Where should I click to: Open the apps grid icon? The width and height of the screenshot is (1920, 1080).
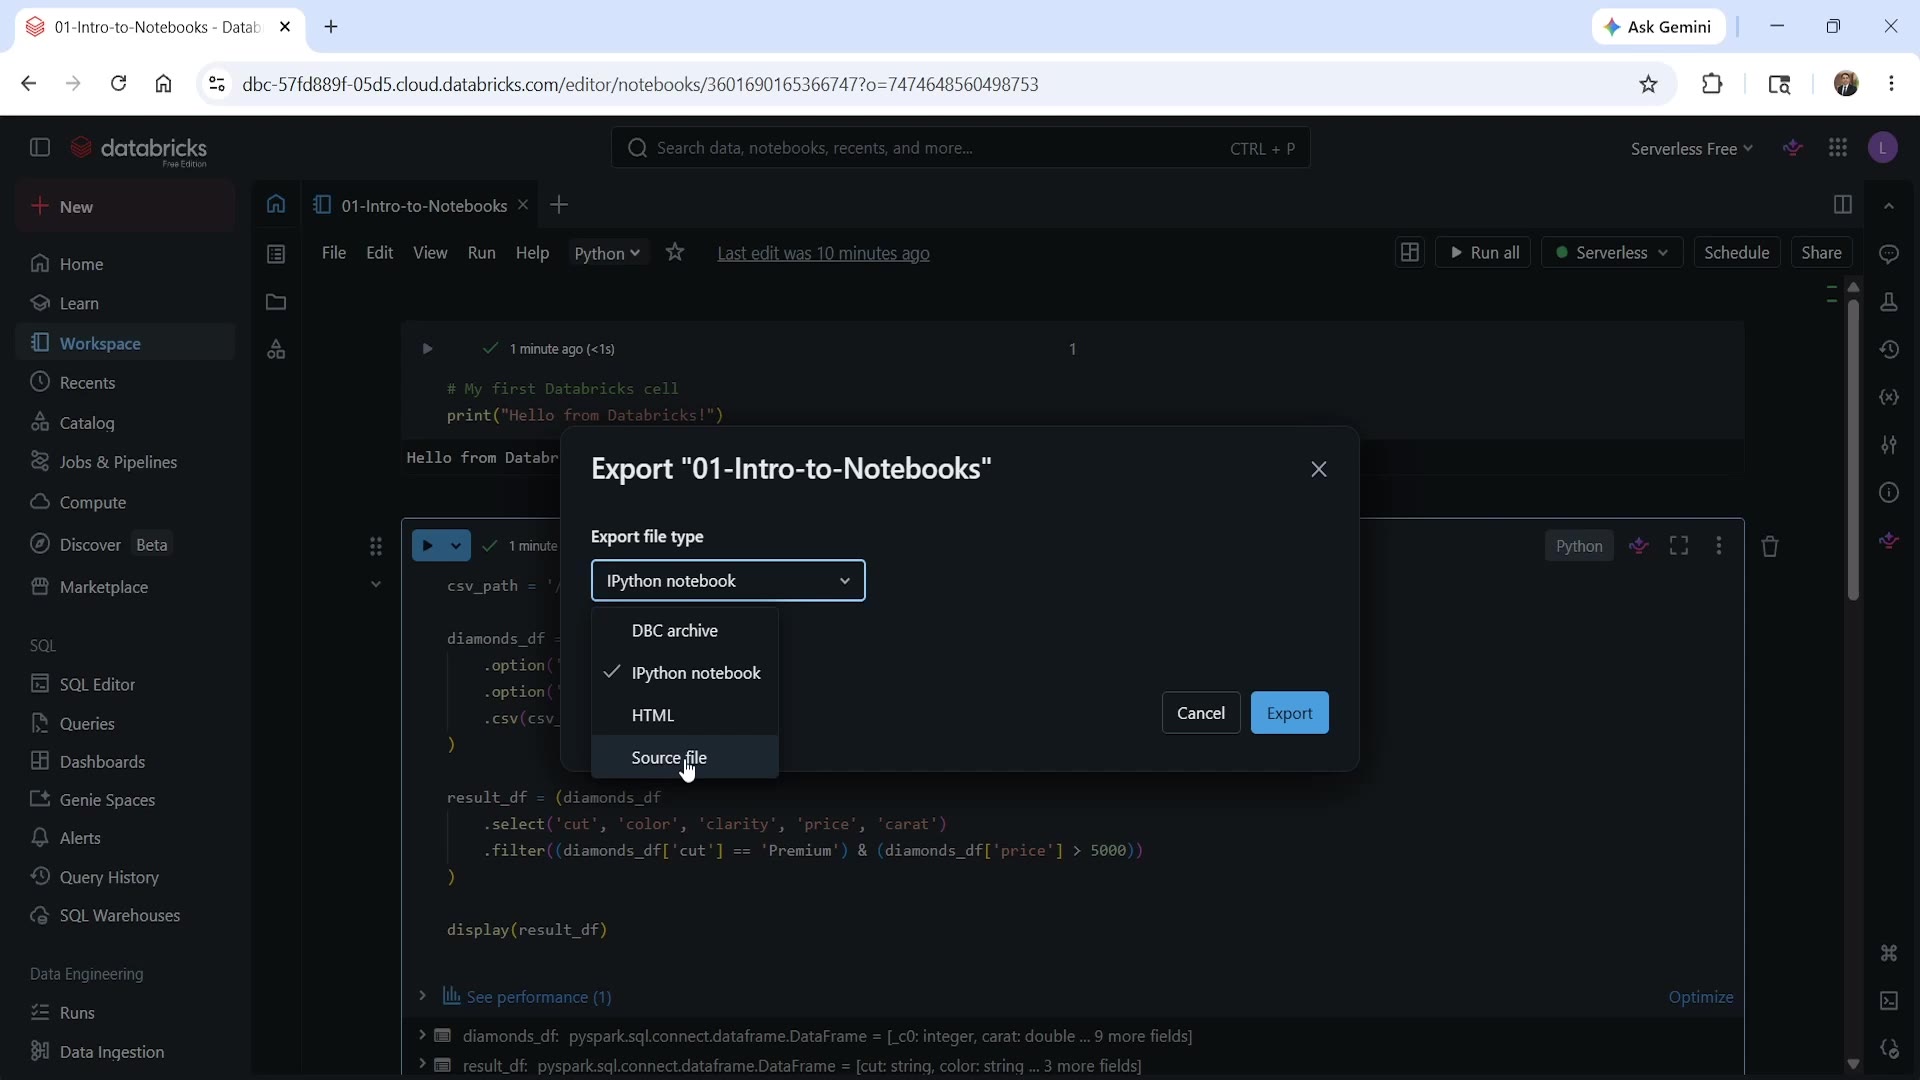(x=1838, y=148)
